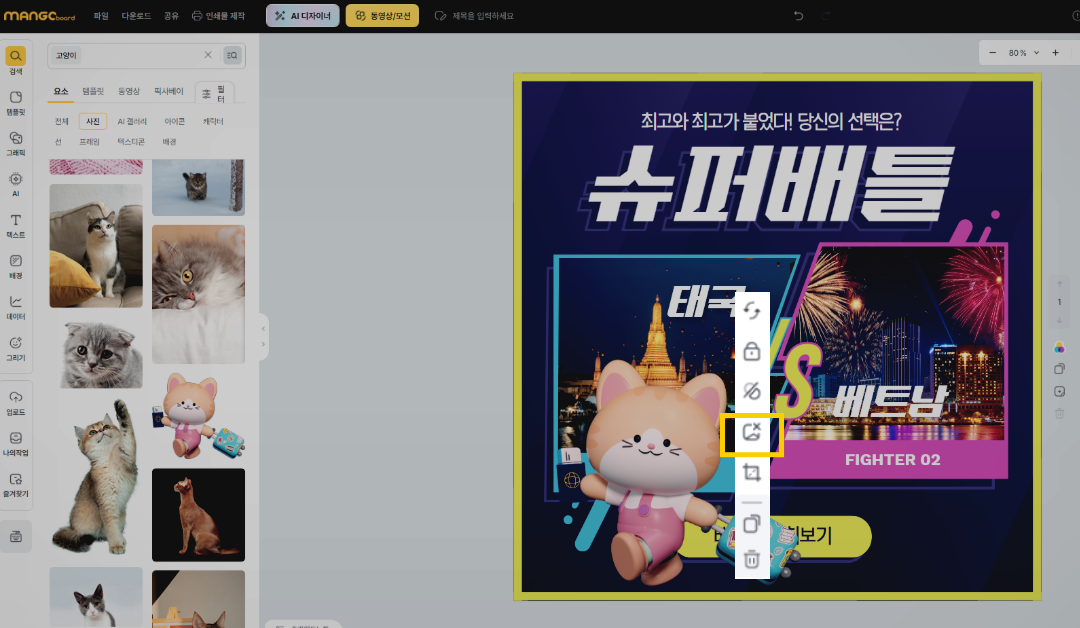Image resolution: width=1080 pixels, height=628 pixels.
Task: Duplicate the selected element with copy icon
Action: click(x=751, y=524)
